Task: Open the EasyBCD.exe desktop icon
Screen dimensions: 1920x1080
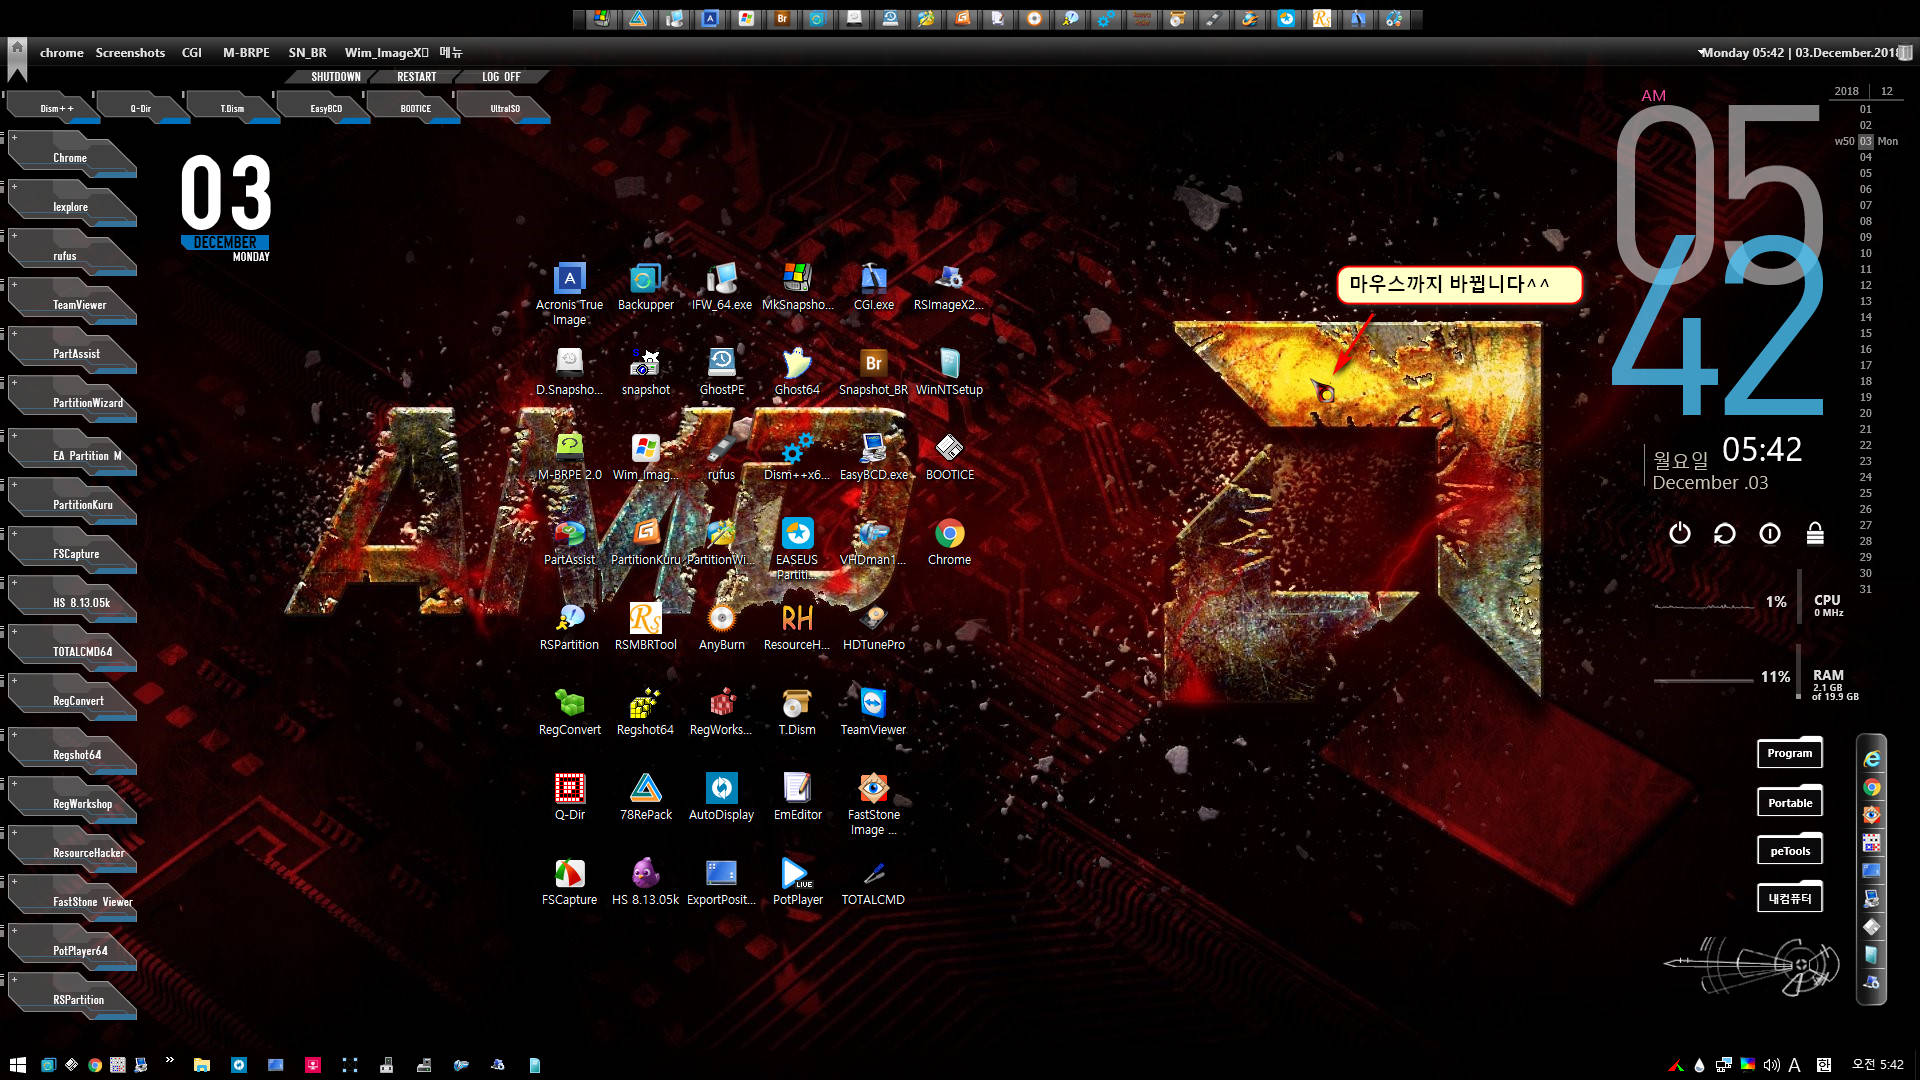Action: click(x=873, y=457)
